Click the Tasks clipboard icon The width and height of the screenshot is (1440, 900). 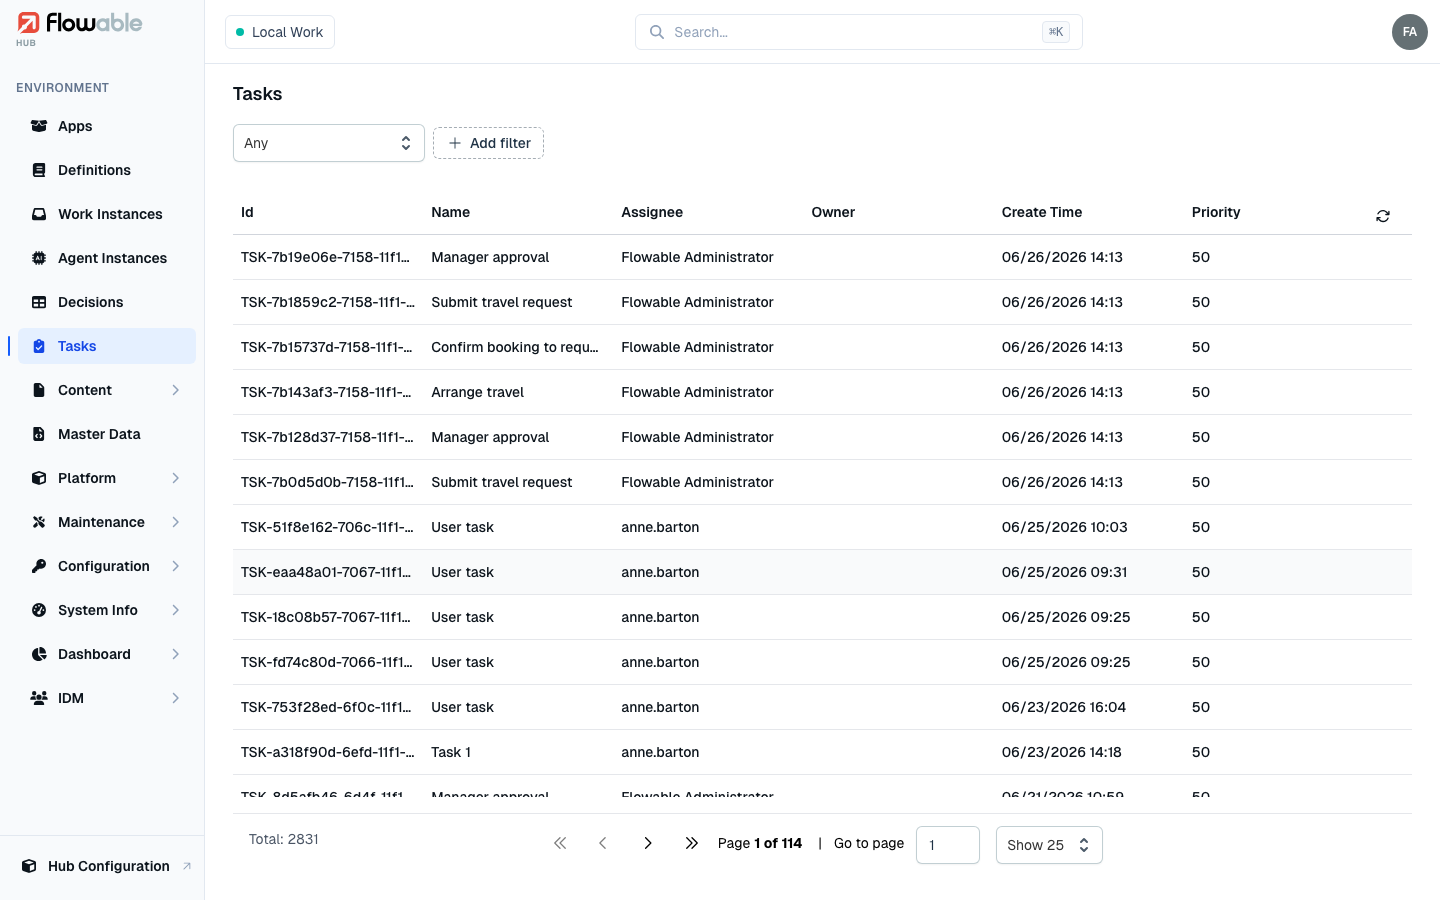(x=39, y=346)
